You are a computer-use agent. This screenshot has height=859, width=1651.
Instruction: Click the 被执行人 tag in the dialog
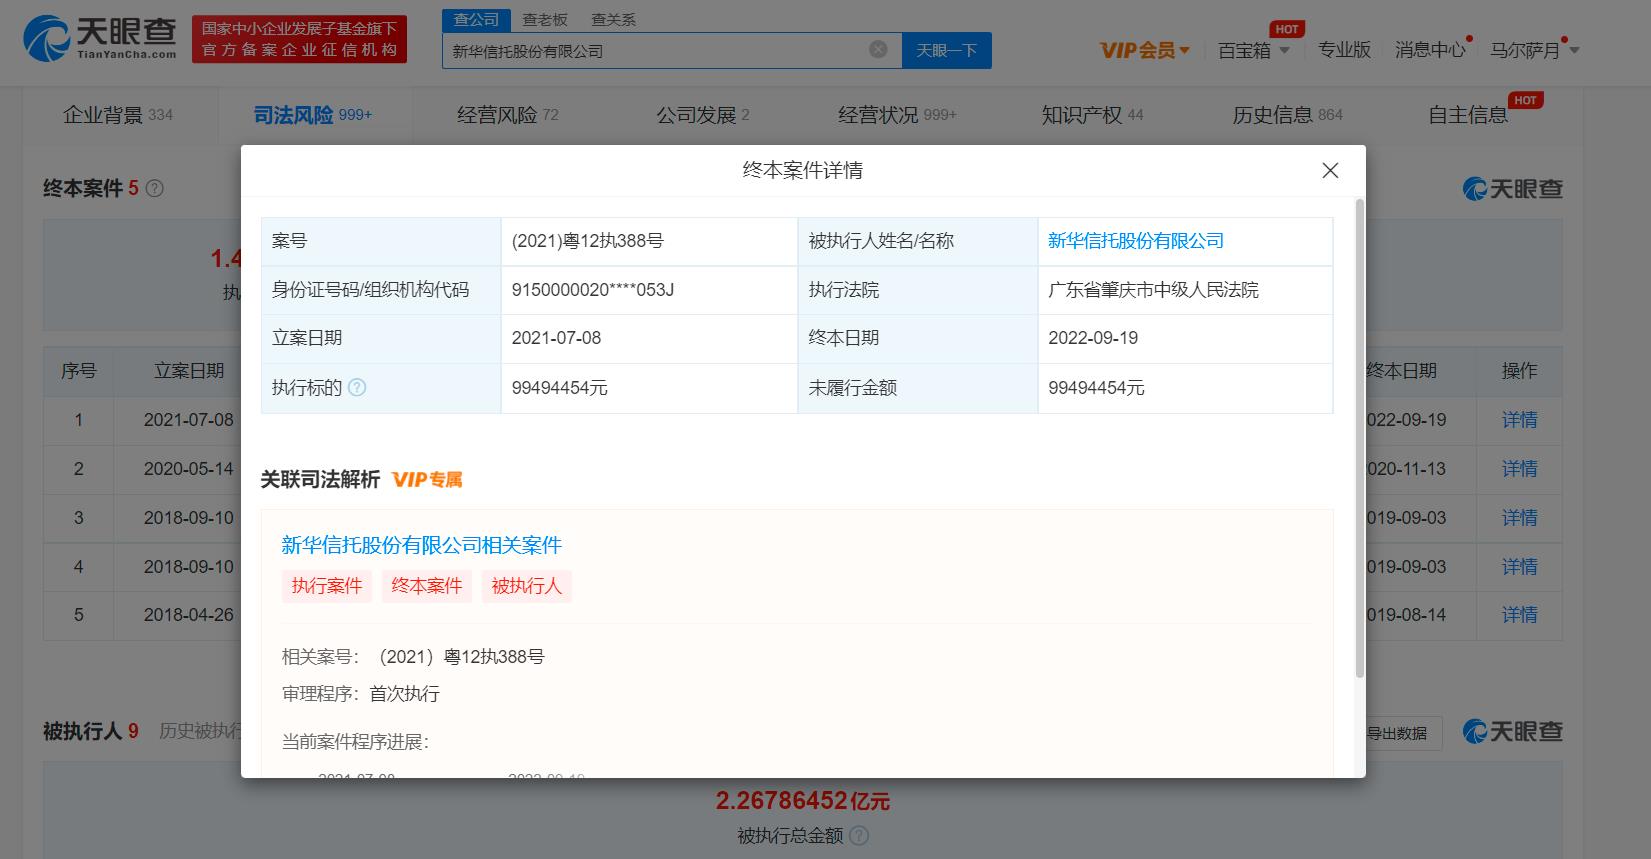tap(526, 586)
